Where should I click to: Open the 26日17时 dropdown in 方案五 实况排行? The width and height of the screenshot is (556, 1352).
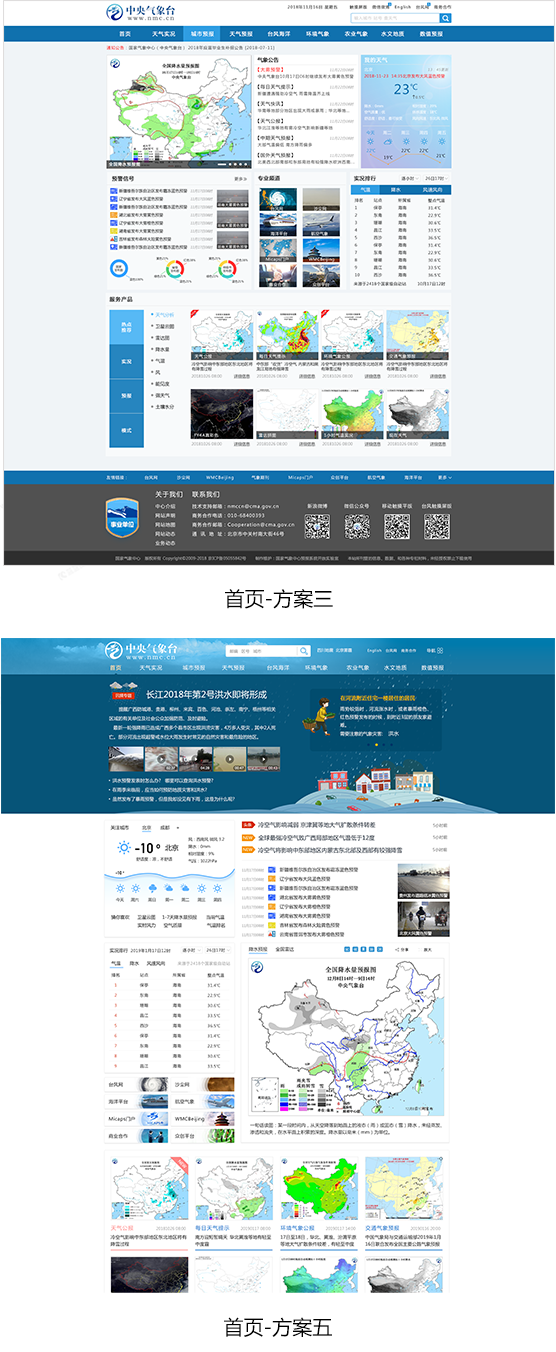(x=219, y=949)
